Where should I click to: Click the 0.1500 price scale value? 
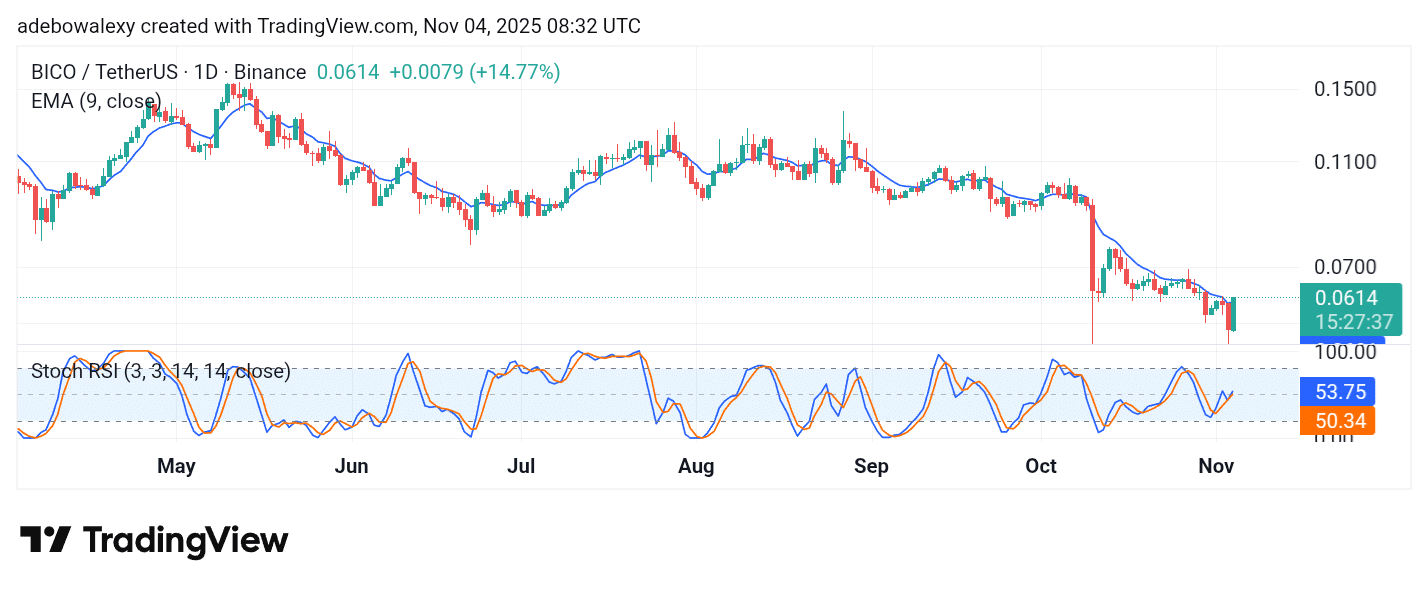1344,89
